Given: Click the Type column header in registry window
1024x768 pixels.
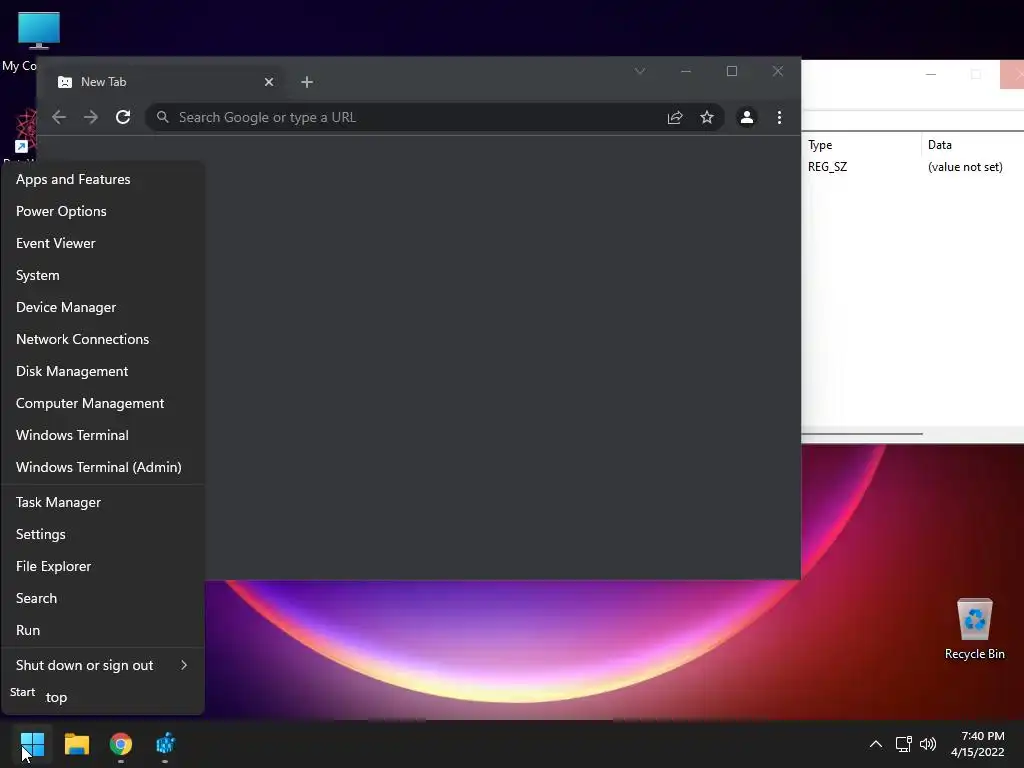Looking at the screenshot, I should click(x=861, y=145).
